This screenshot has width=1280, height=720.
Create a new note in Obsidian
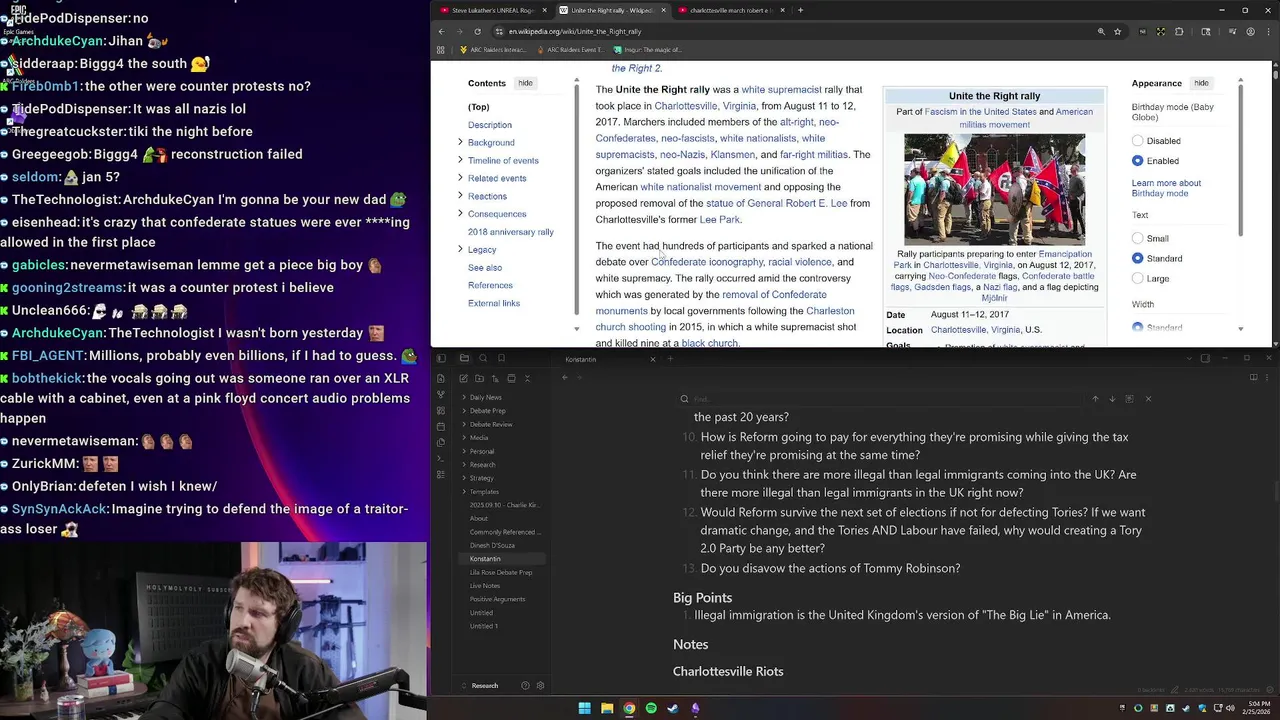tap(463, 378)
